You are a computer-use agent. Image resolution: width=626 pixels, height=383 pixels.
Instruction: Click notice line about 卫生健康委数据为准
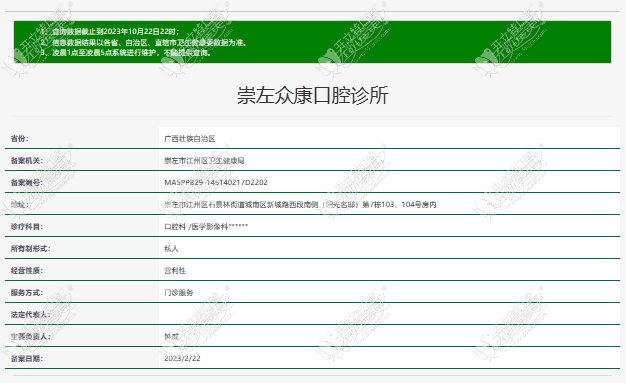point(143,42)
